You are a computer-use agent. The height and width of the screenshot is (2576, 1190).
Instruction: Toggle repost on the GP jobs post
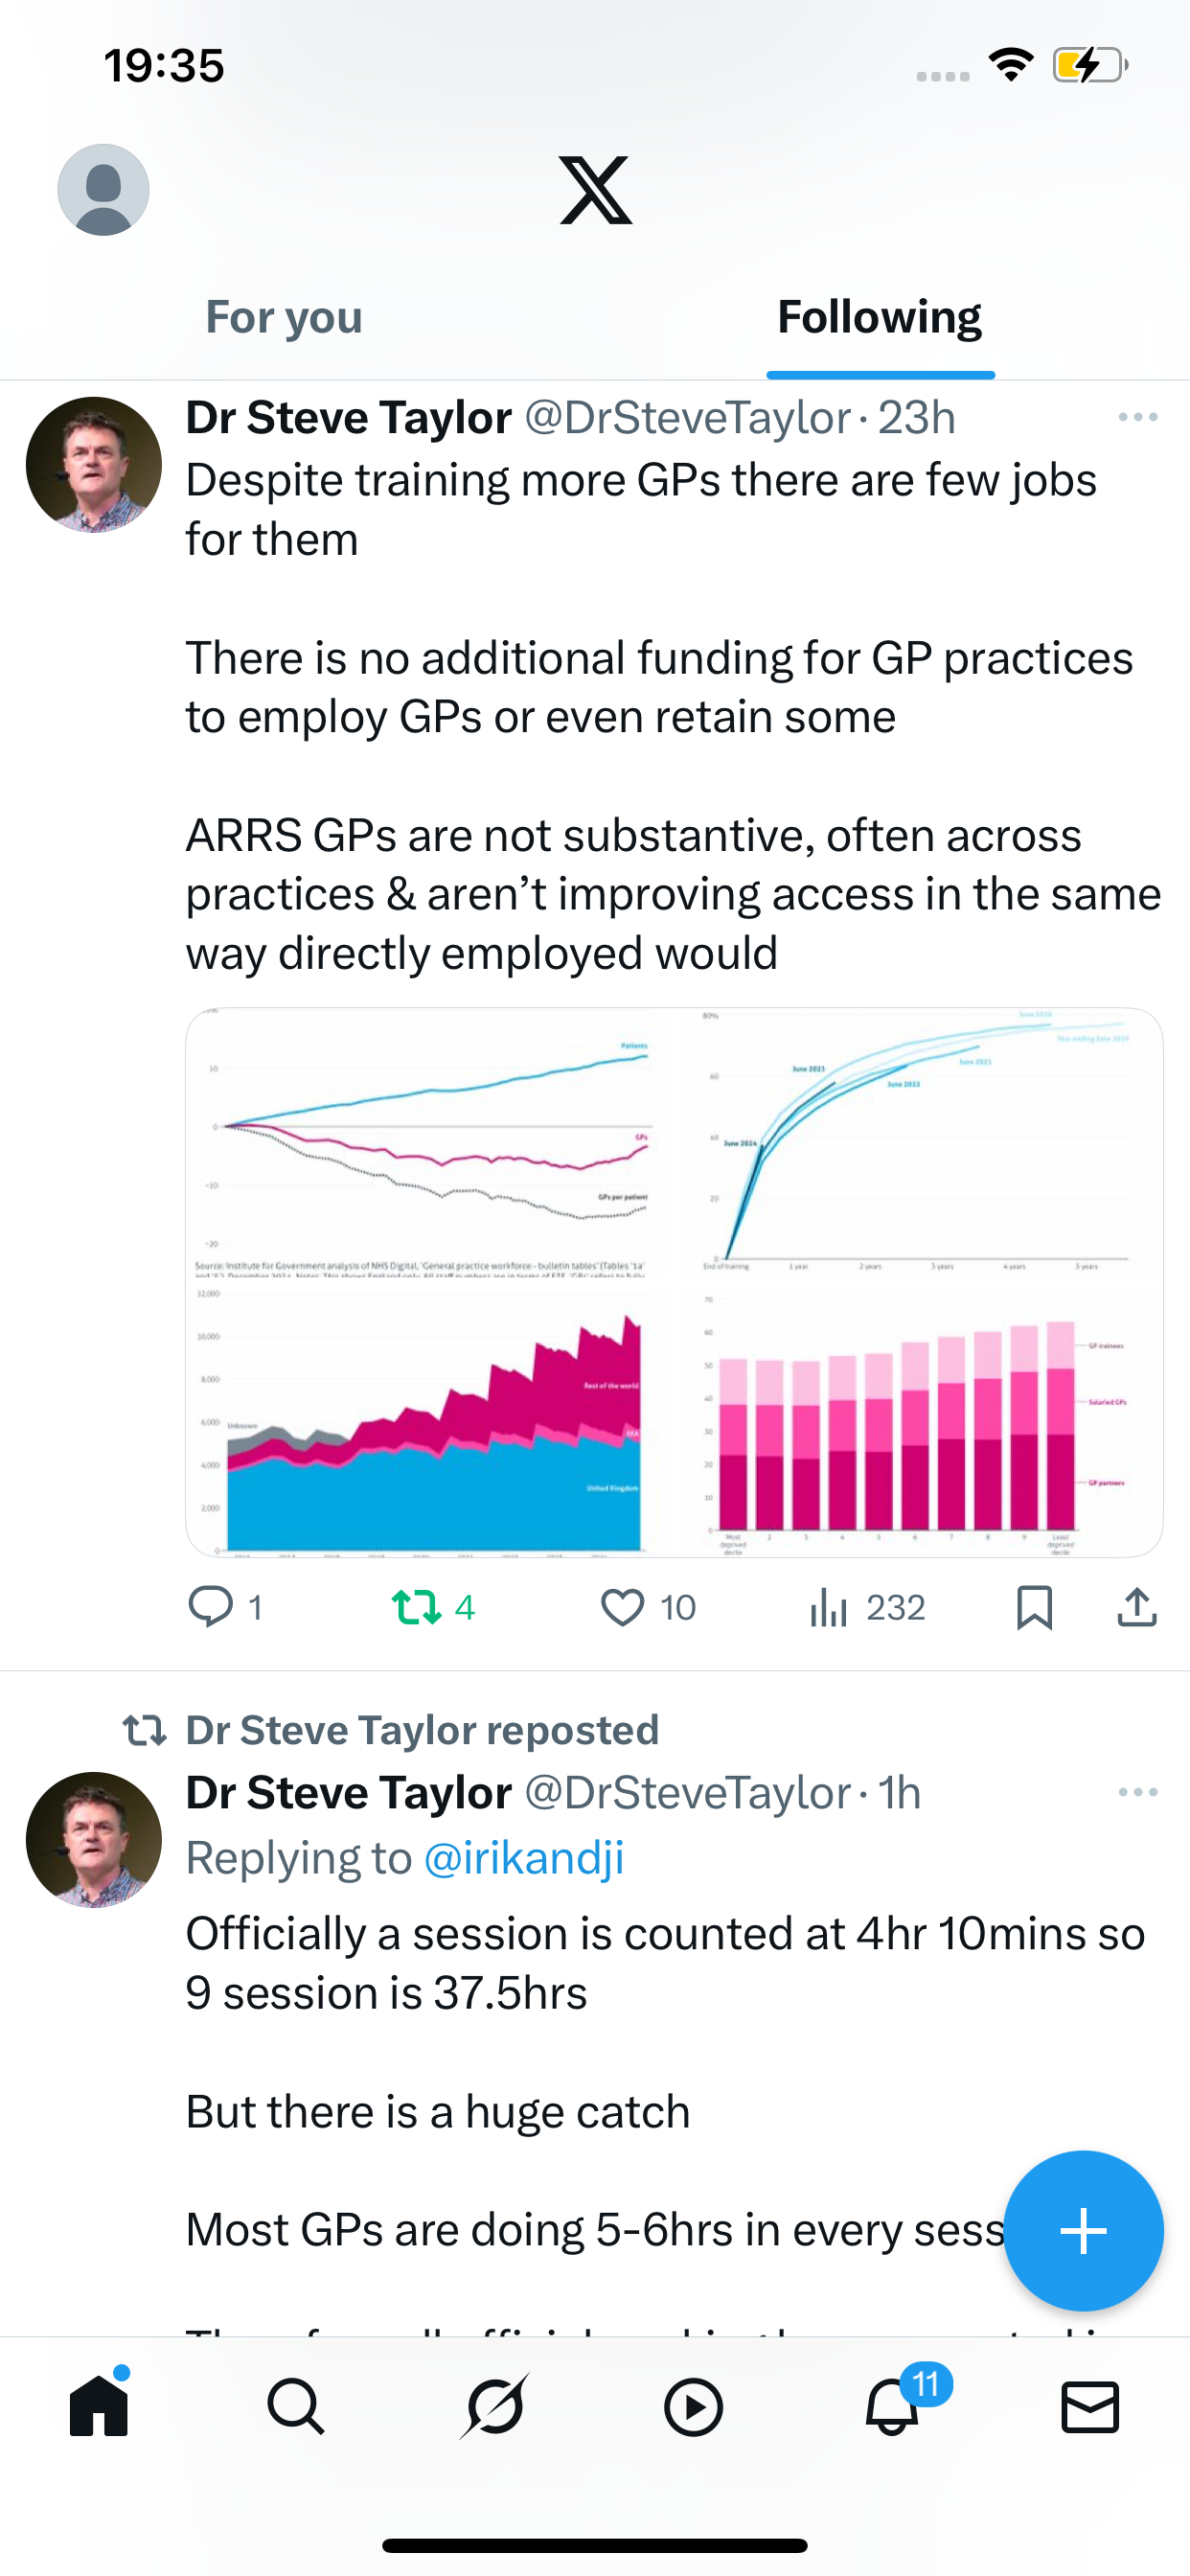click(417, 1607)
